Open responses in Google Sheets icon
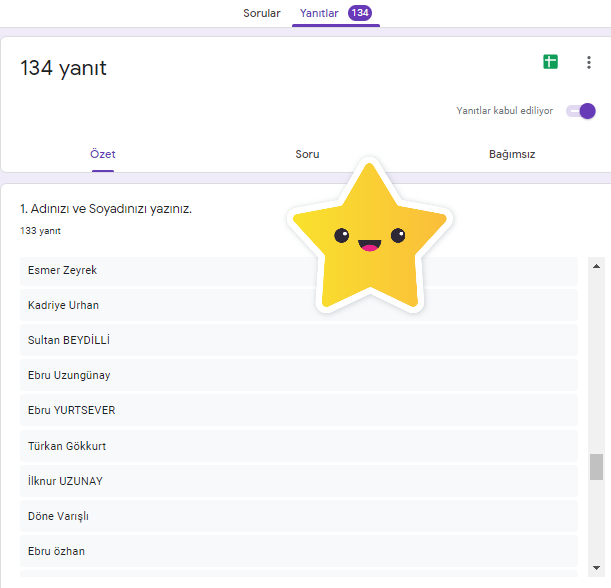The height and width of the screenshot is (588, 611). (x=550, y=62)
